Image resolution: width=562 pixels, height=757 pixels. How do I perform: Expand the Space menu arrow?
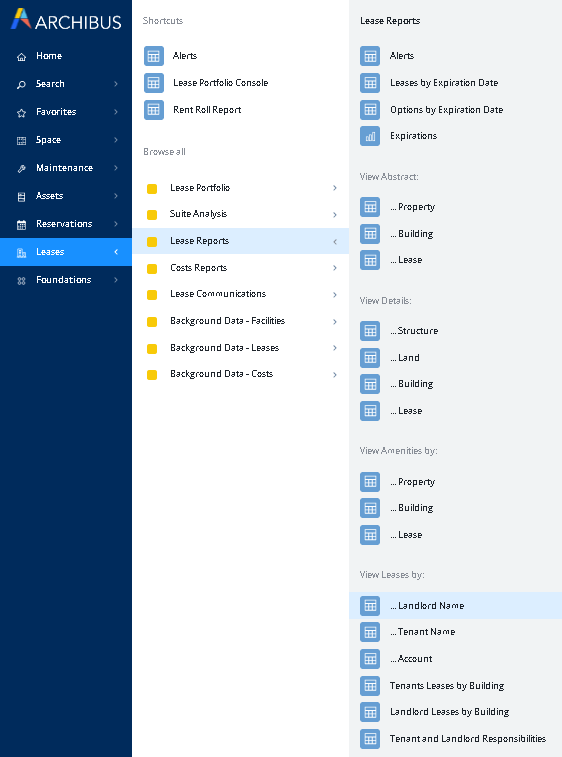pyautogui.click(x=116, y=140)
